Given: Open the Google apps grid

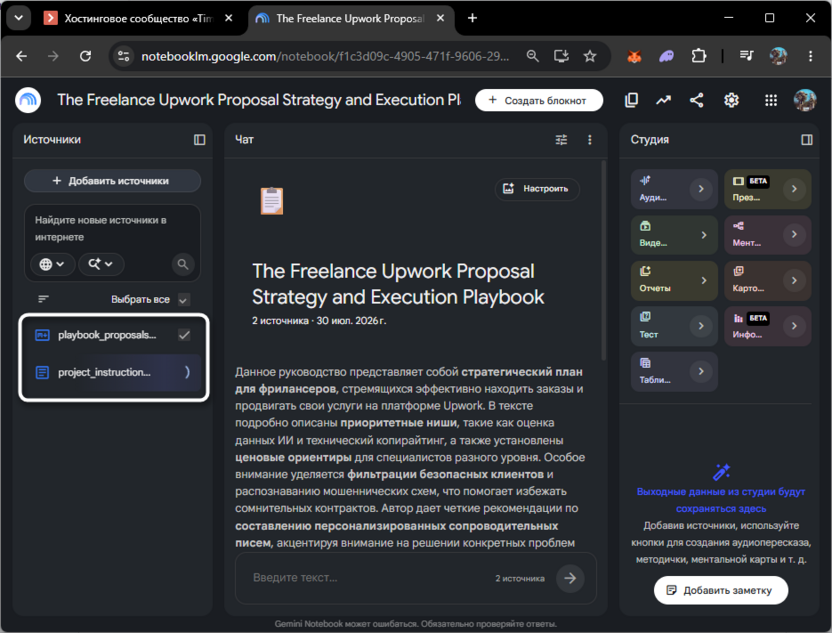Looking at the screenshot, I should [771, 100].
